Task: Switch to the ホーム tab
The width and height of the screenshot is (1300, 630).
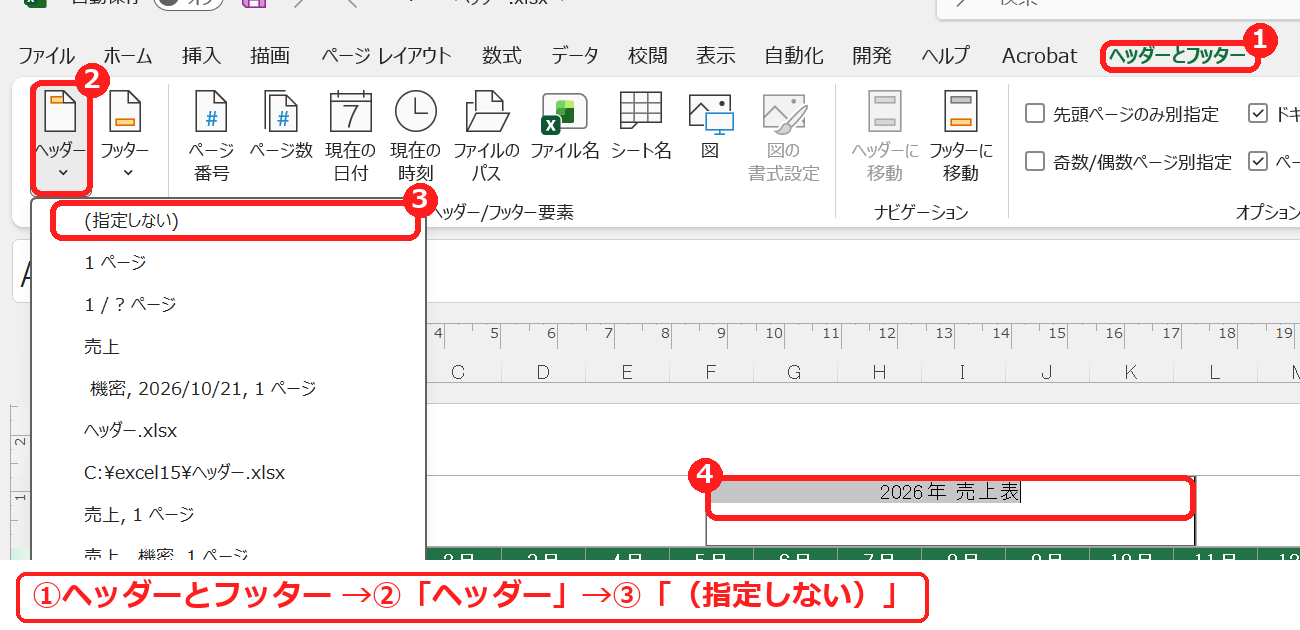Action: tap(128, 56)
